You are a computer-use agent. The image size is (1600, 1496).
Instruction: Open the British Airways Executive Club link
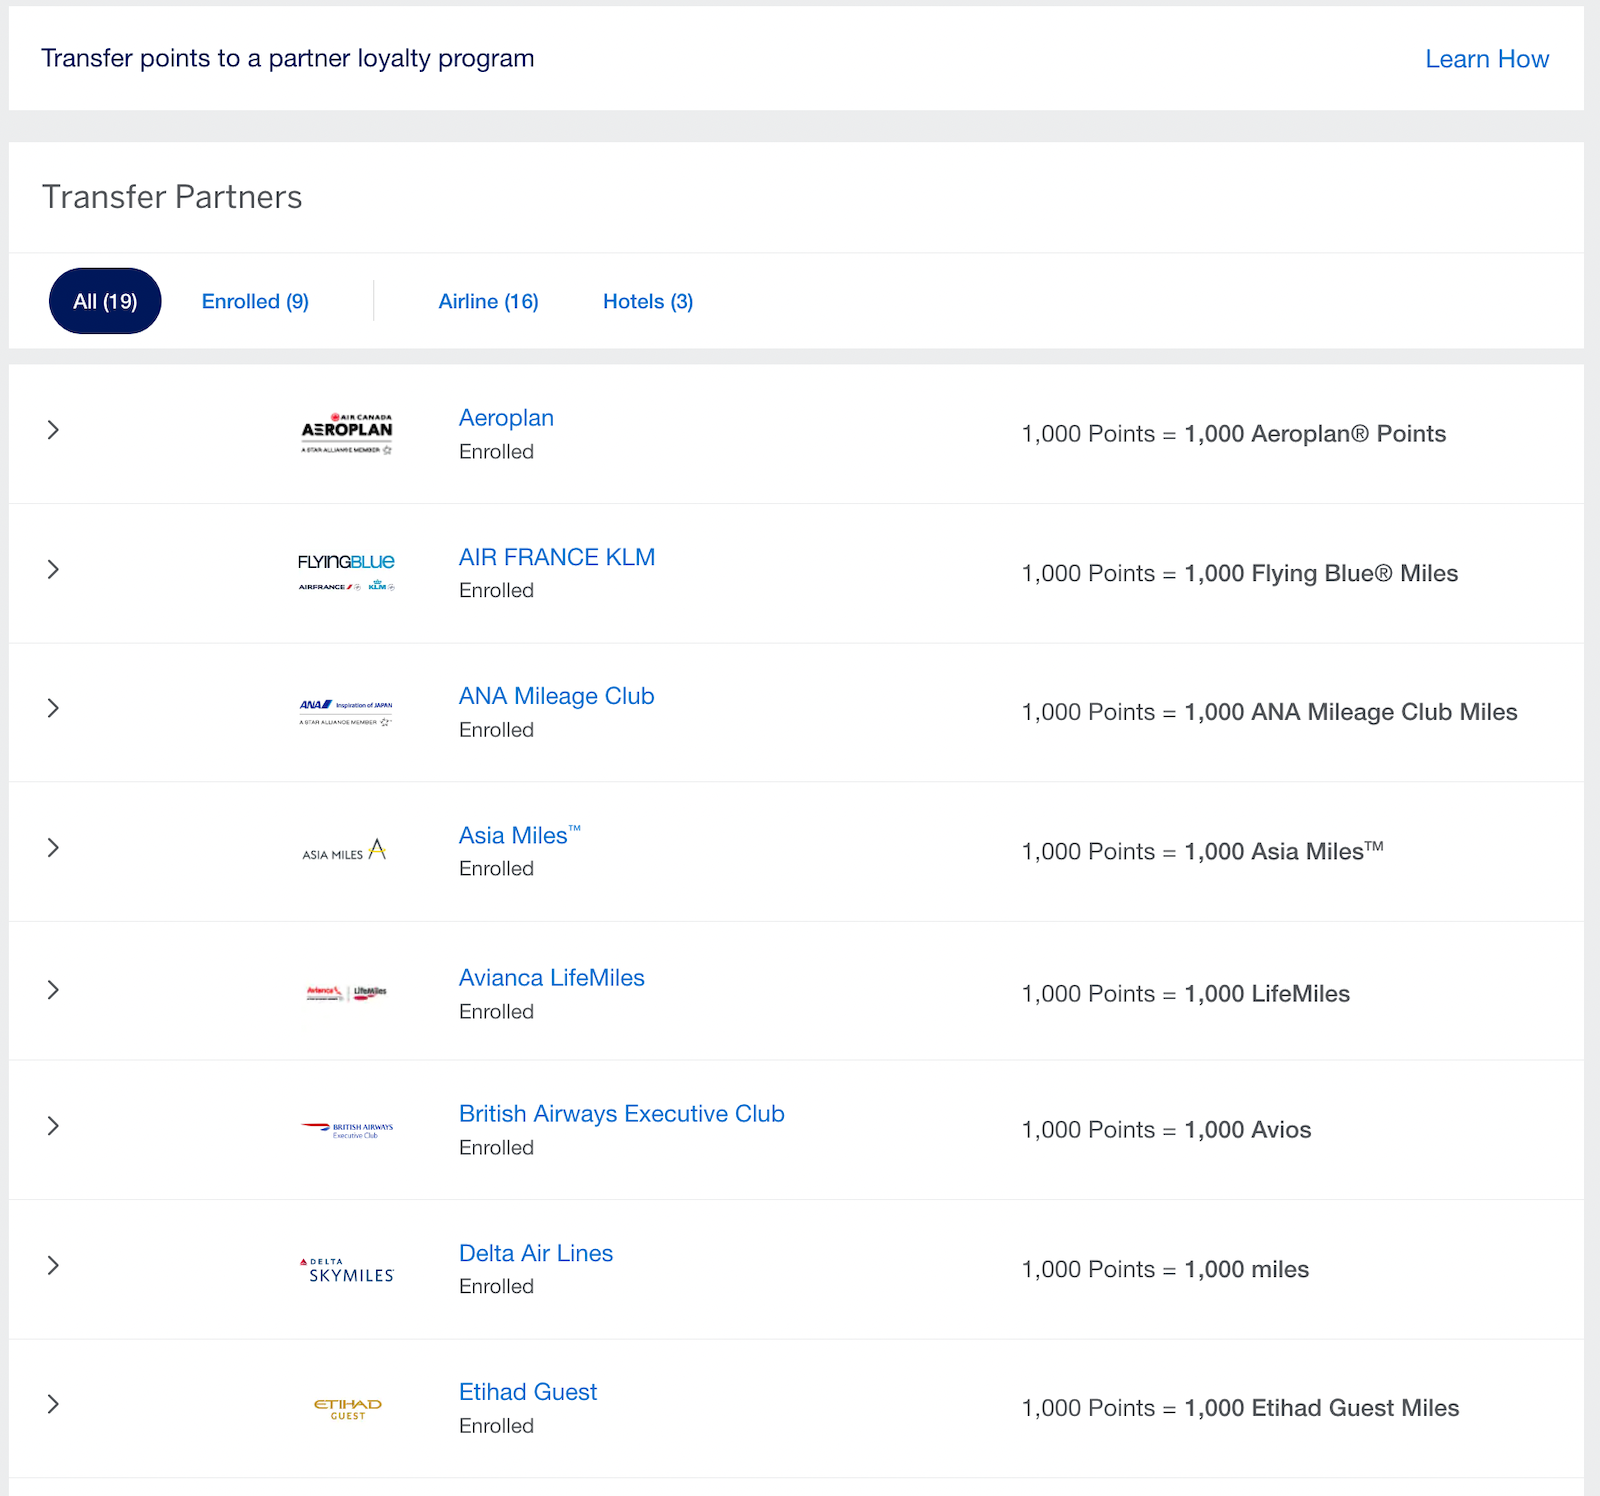click(x=621, y=1113)
